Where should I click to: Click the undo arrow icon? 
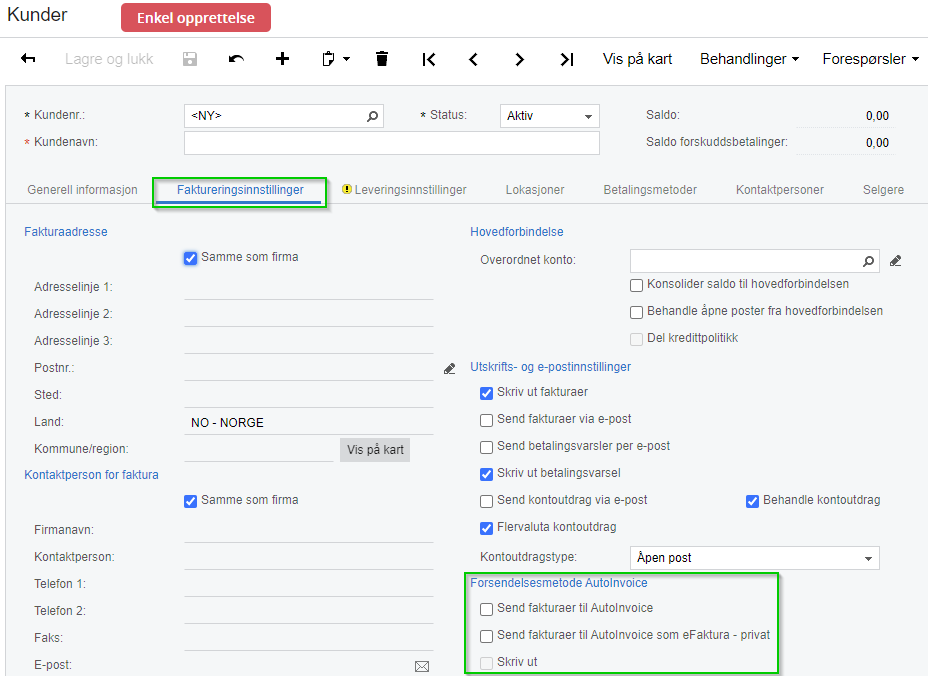[236, 59]
